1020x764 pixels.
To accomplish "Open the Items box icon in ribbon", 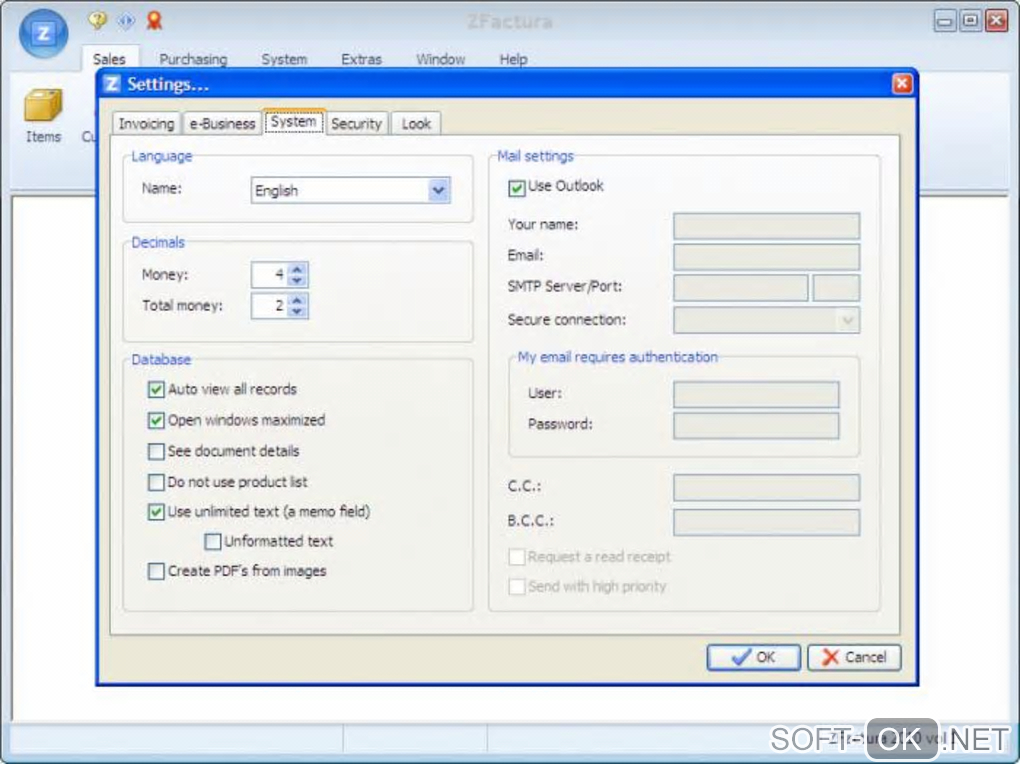I will click(43, 116).
